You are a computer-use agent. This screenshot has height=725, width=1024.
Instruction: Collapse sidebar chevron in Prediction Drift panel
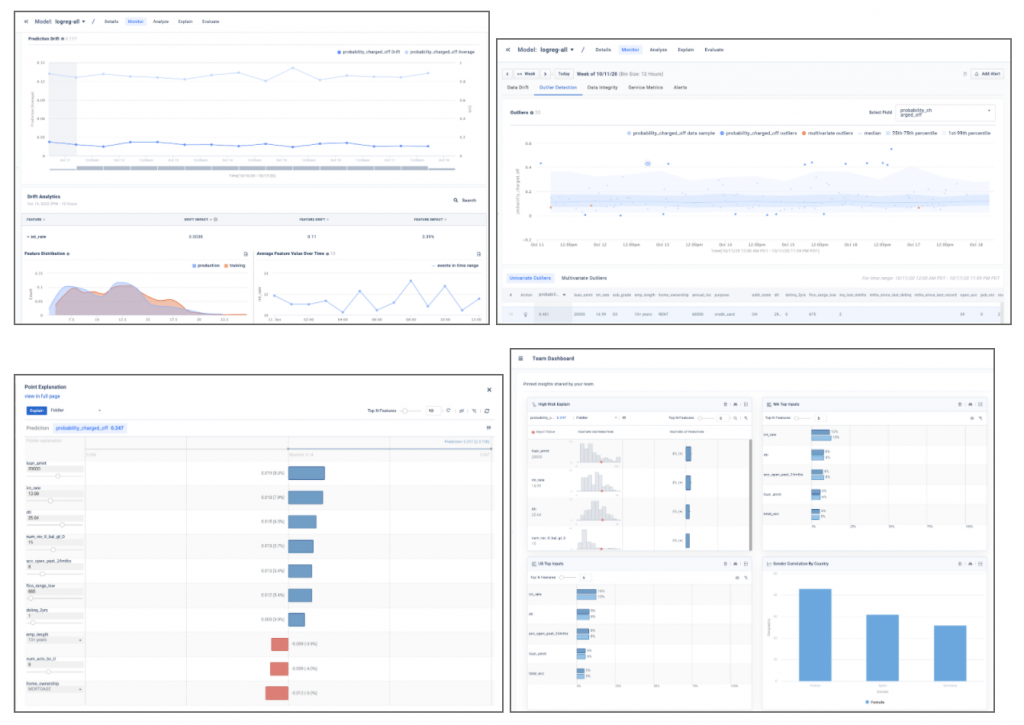(26, 22)
